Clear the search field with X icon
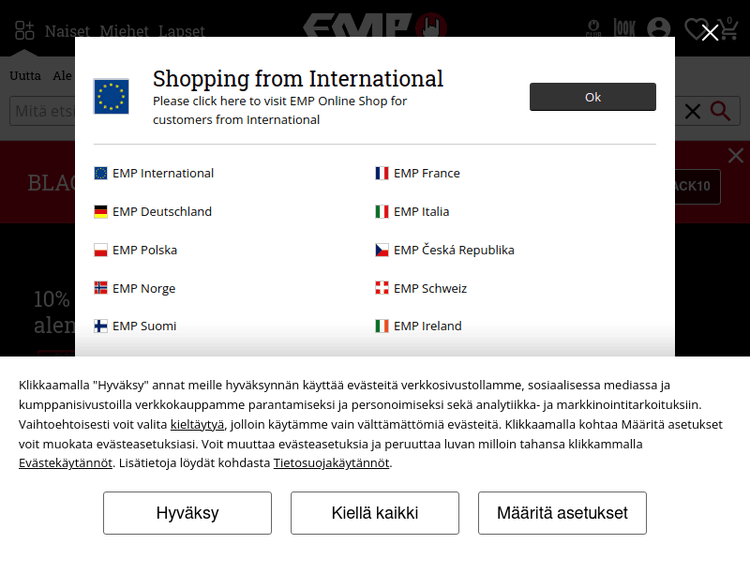 tap(692, 111)
